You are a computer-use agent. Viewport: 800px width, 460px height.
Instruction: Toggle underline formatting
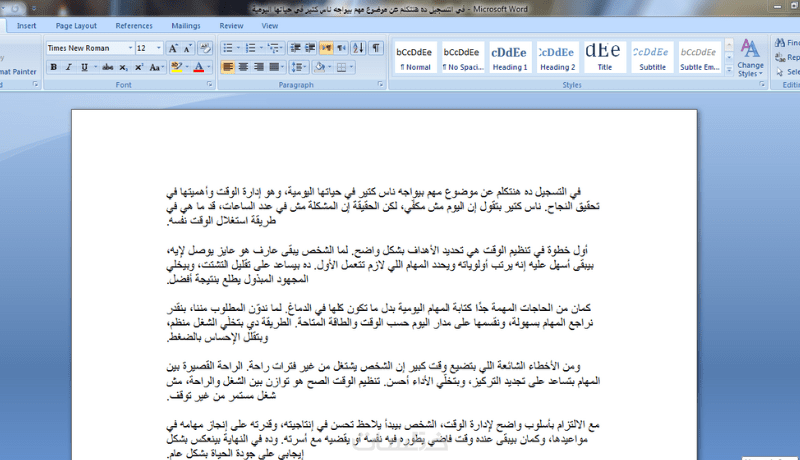(84, 67)
